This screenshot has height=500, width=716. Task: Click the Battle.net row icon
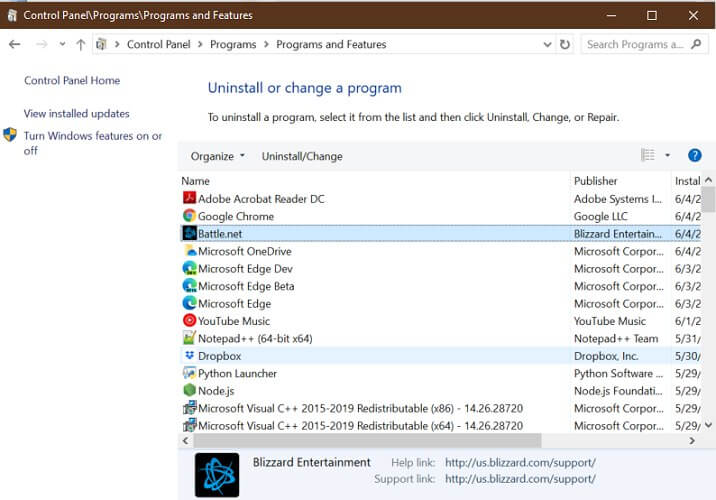tap(189, 233)
